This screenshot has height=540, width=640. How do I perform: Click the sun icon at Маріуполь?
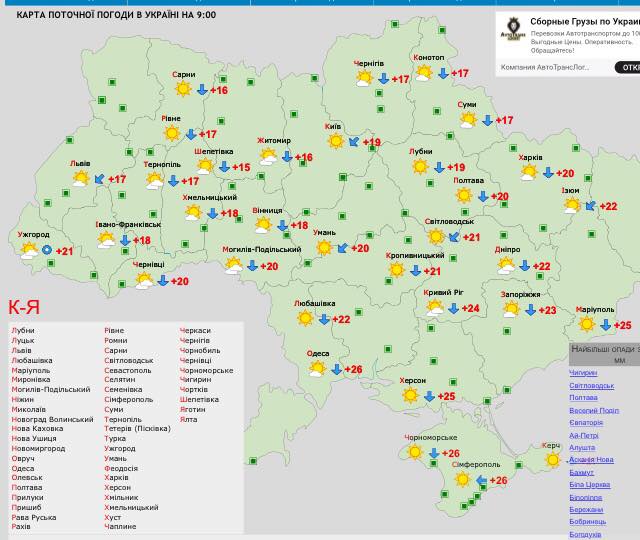588,324
